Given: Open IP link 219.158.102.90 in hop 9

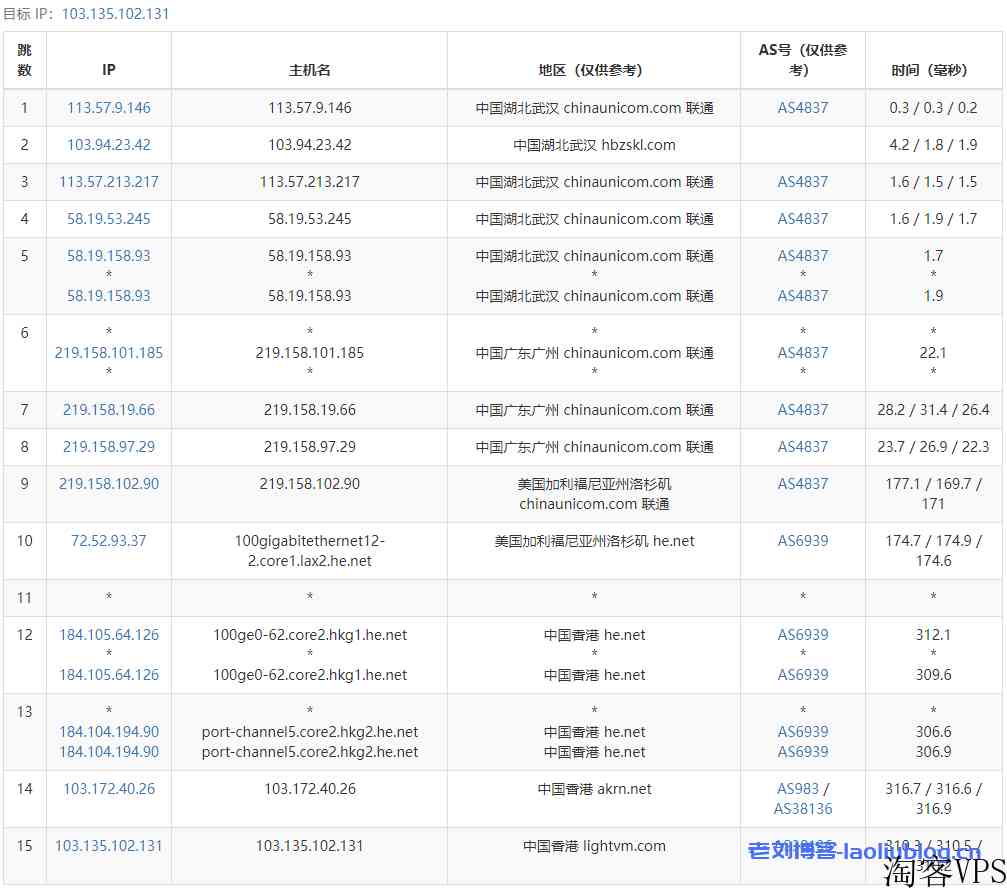Looking at the screenshot, I should [x=109, y=484].
